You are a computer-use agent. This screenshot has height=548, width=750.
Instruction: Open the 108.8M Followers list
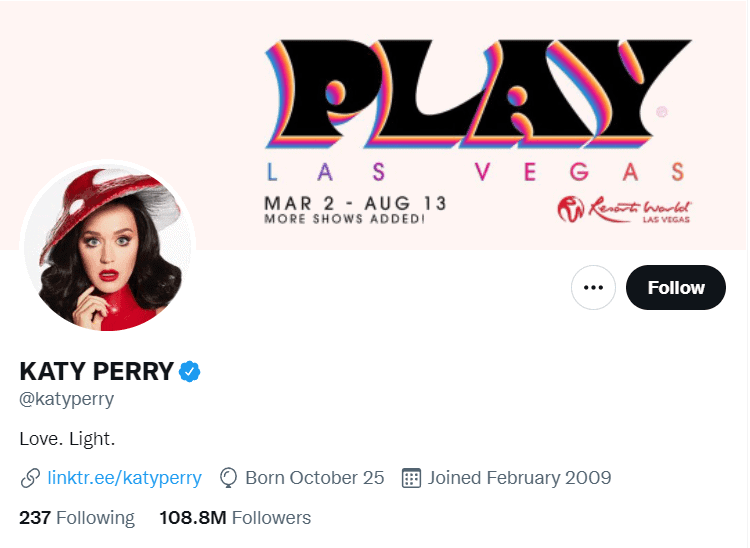click(x=235, y=517)
